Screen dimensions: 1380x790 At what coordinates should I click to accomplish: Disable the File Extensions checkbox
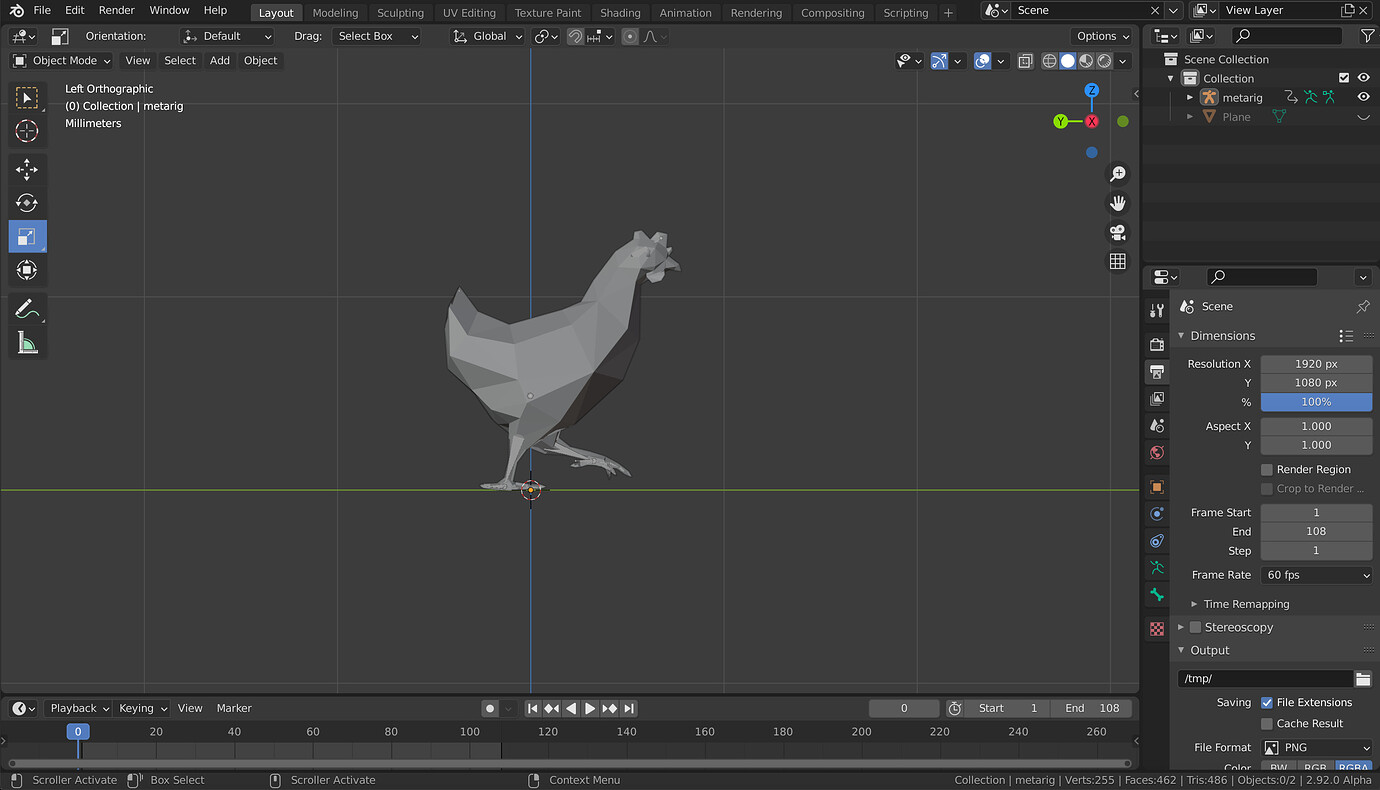pyautogui.click(x=1267, y=702)
